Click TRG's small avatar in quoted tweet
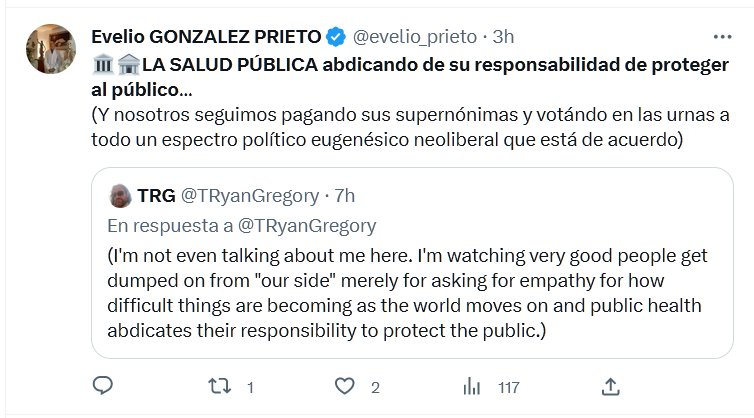Screen dimensions: 754x418 pyautogui.click(x=120, y=193)
